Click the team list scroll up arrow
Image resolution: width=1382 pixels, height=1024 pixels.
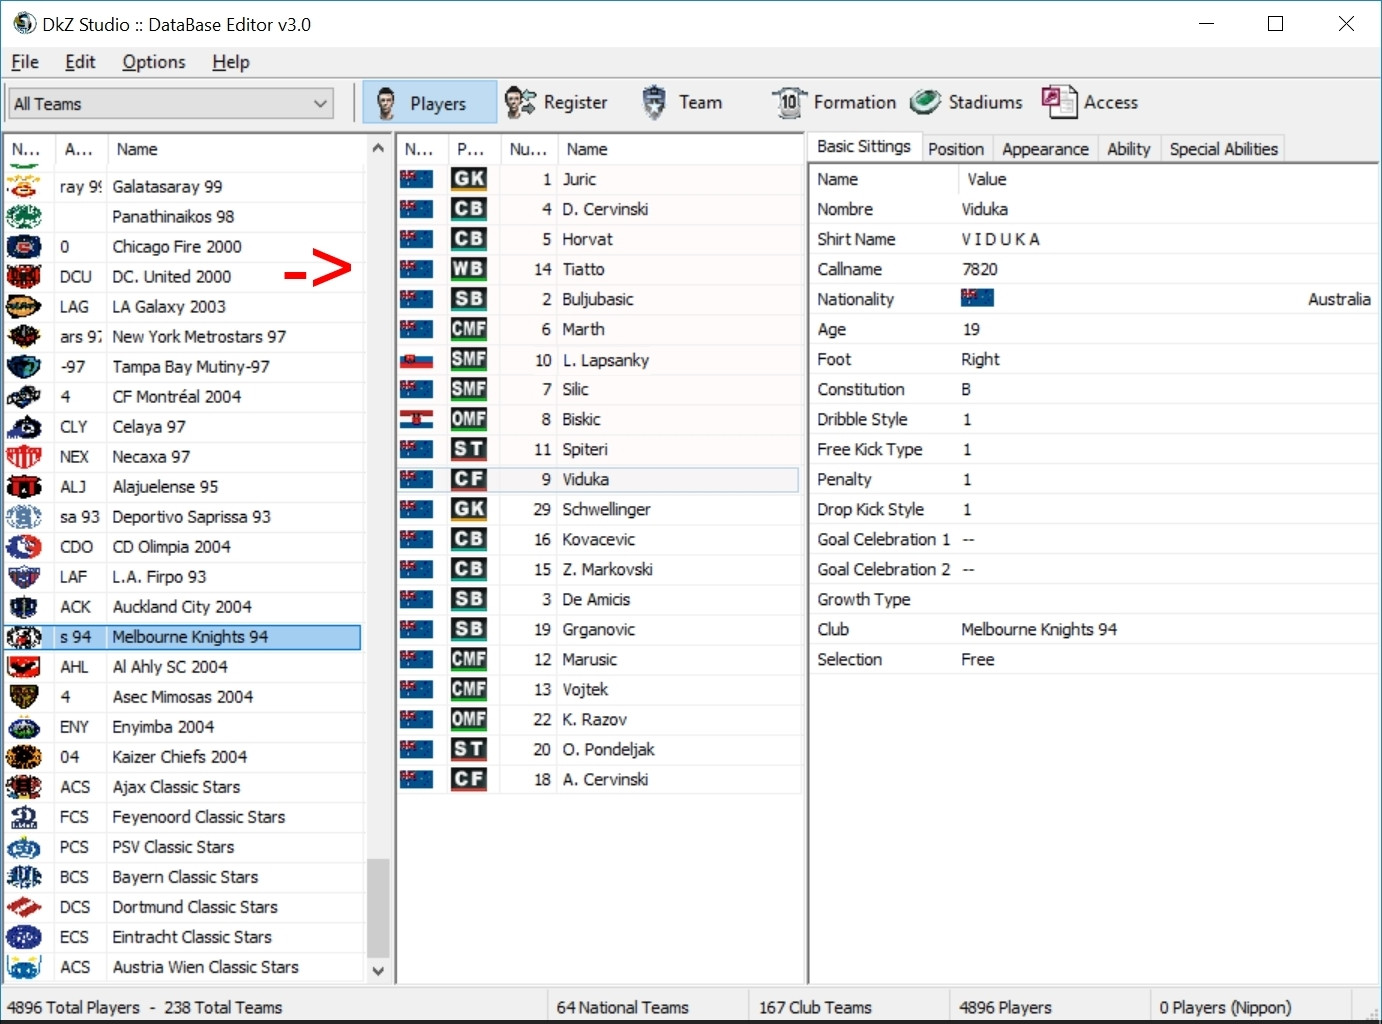[x=378, y=148]
